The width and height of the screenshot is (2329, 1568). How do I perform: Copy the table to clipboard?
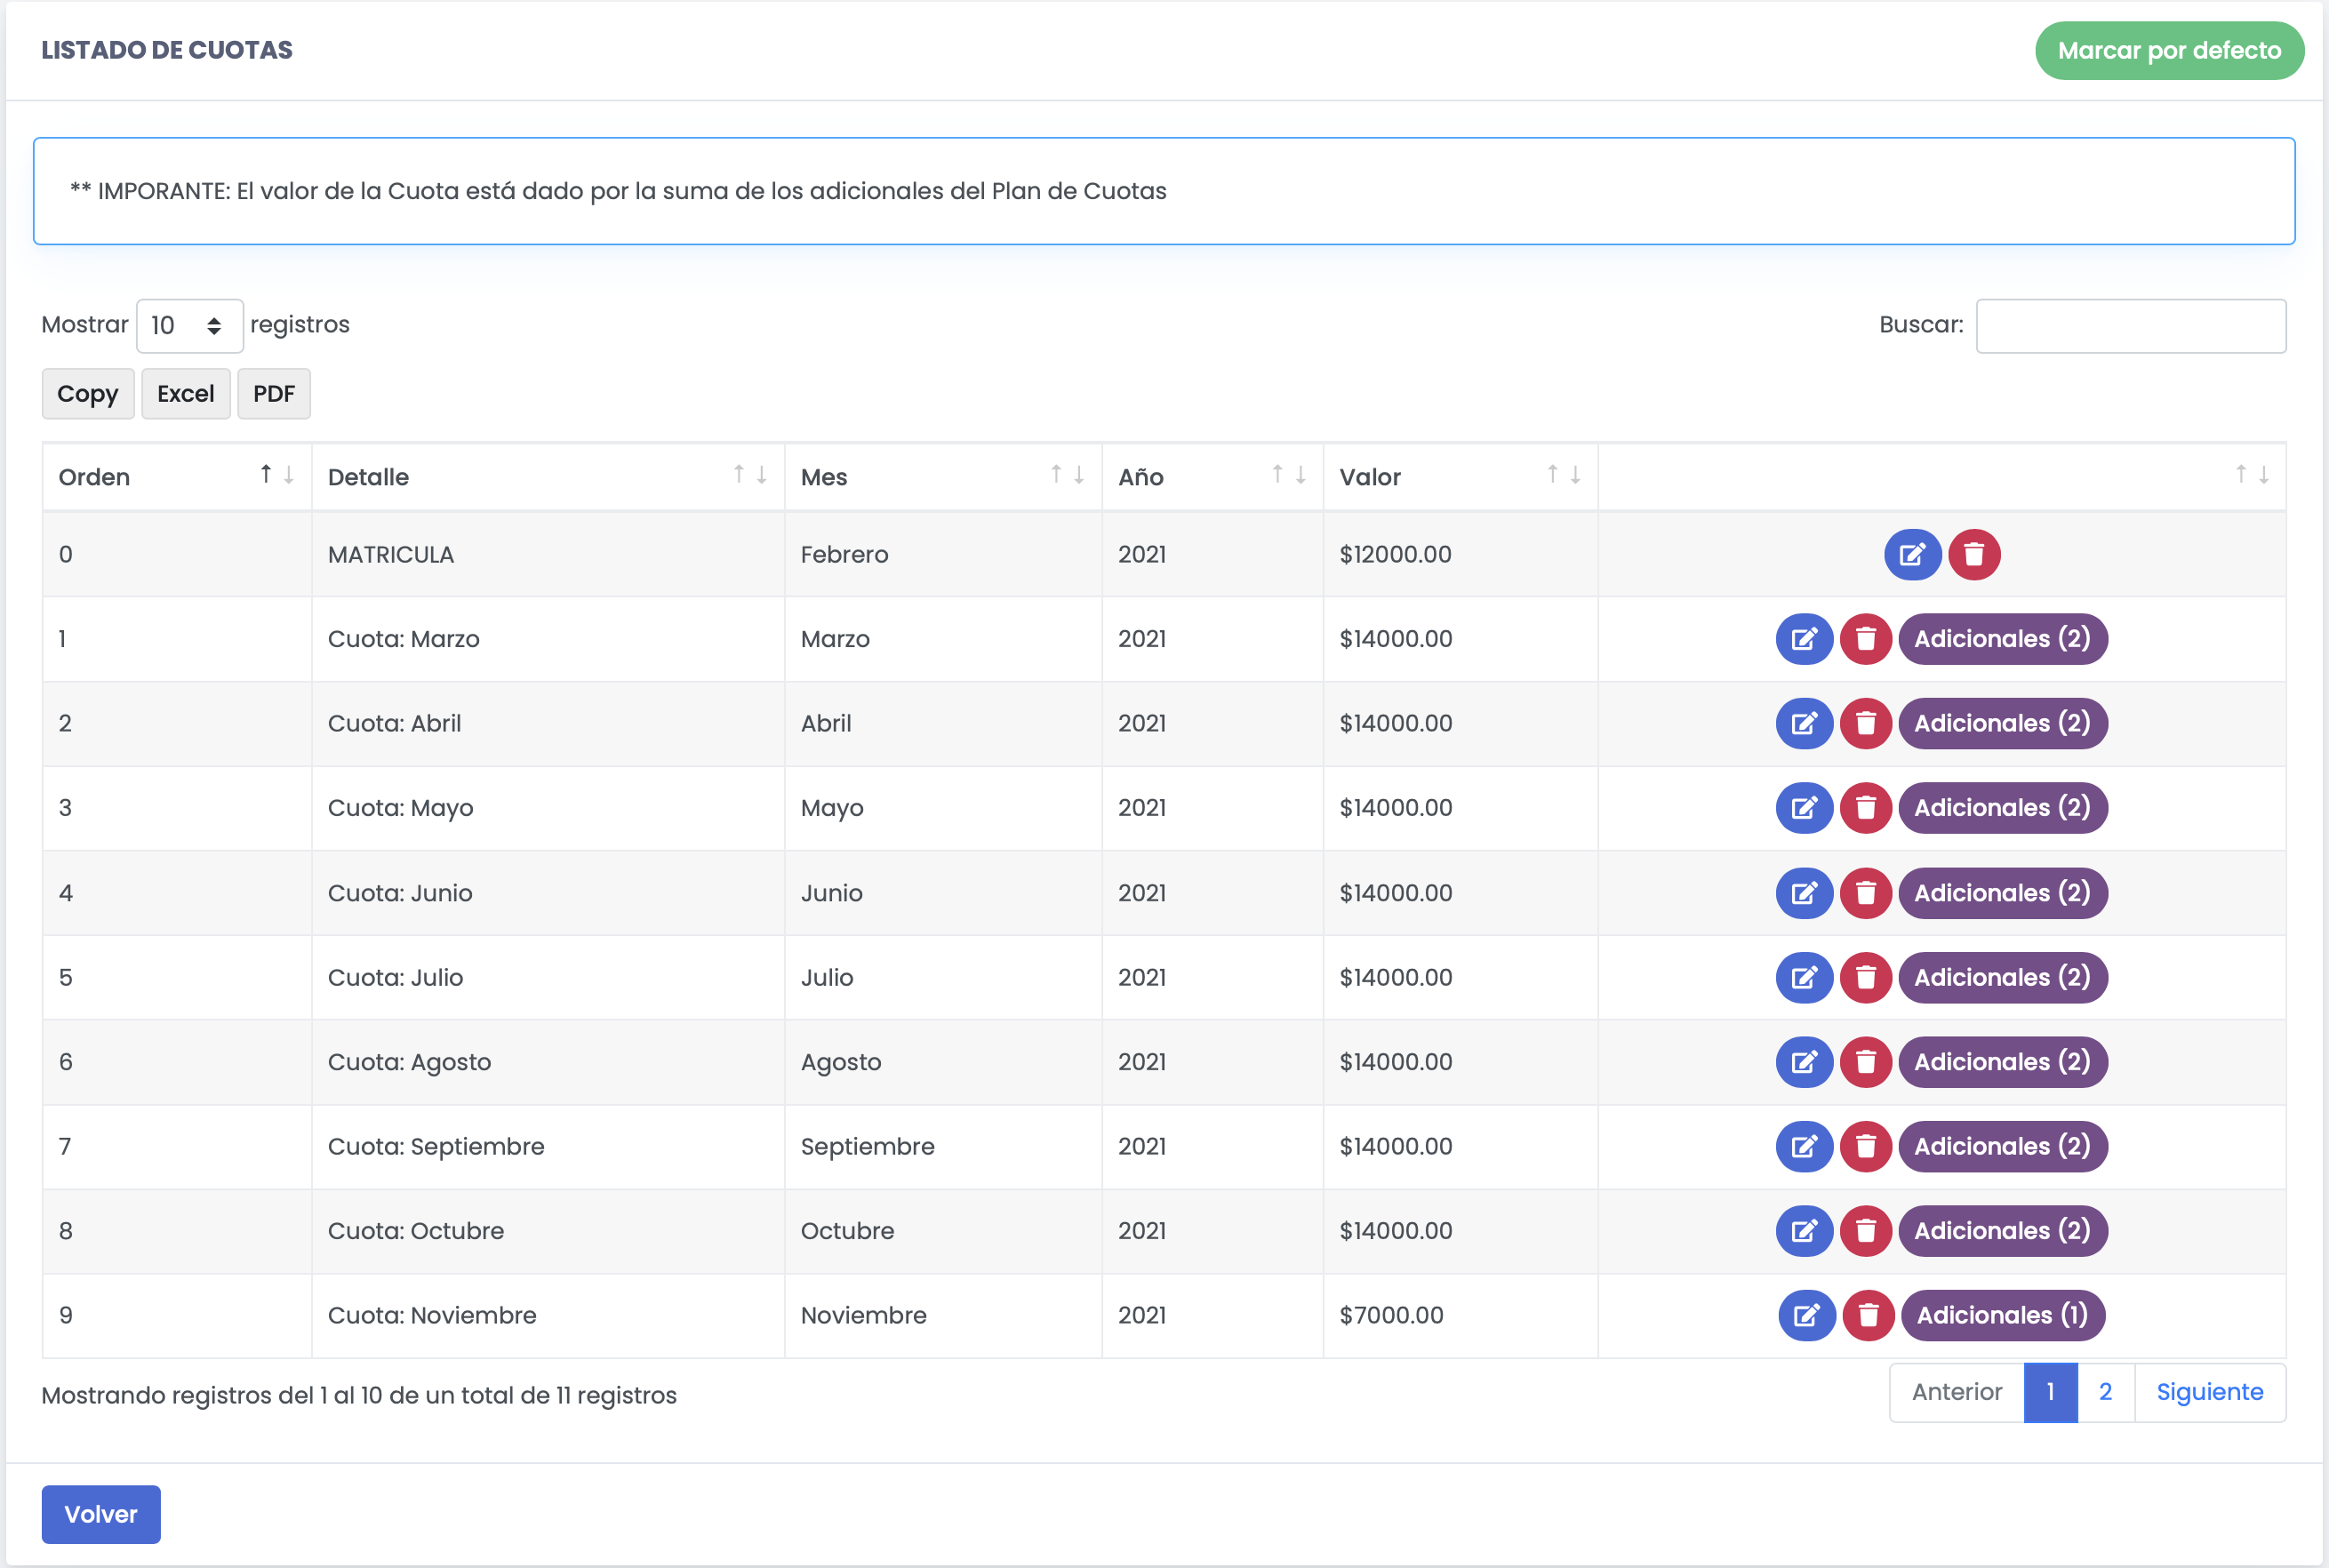pos(88,394)
